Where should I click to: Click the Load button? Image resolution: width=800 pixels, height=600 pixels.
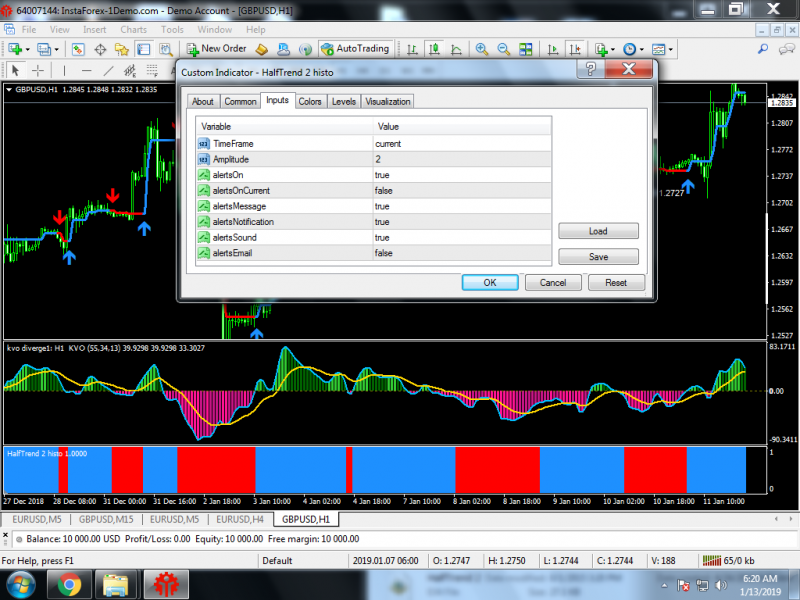(x=597, y=231)
